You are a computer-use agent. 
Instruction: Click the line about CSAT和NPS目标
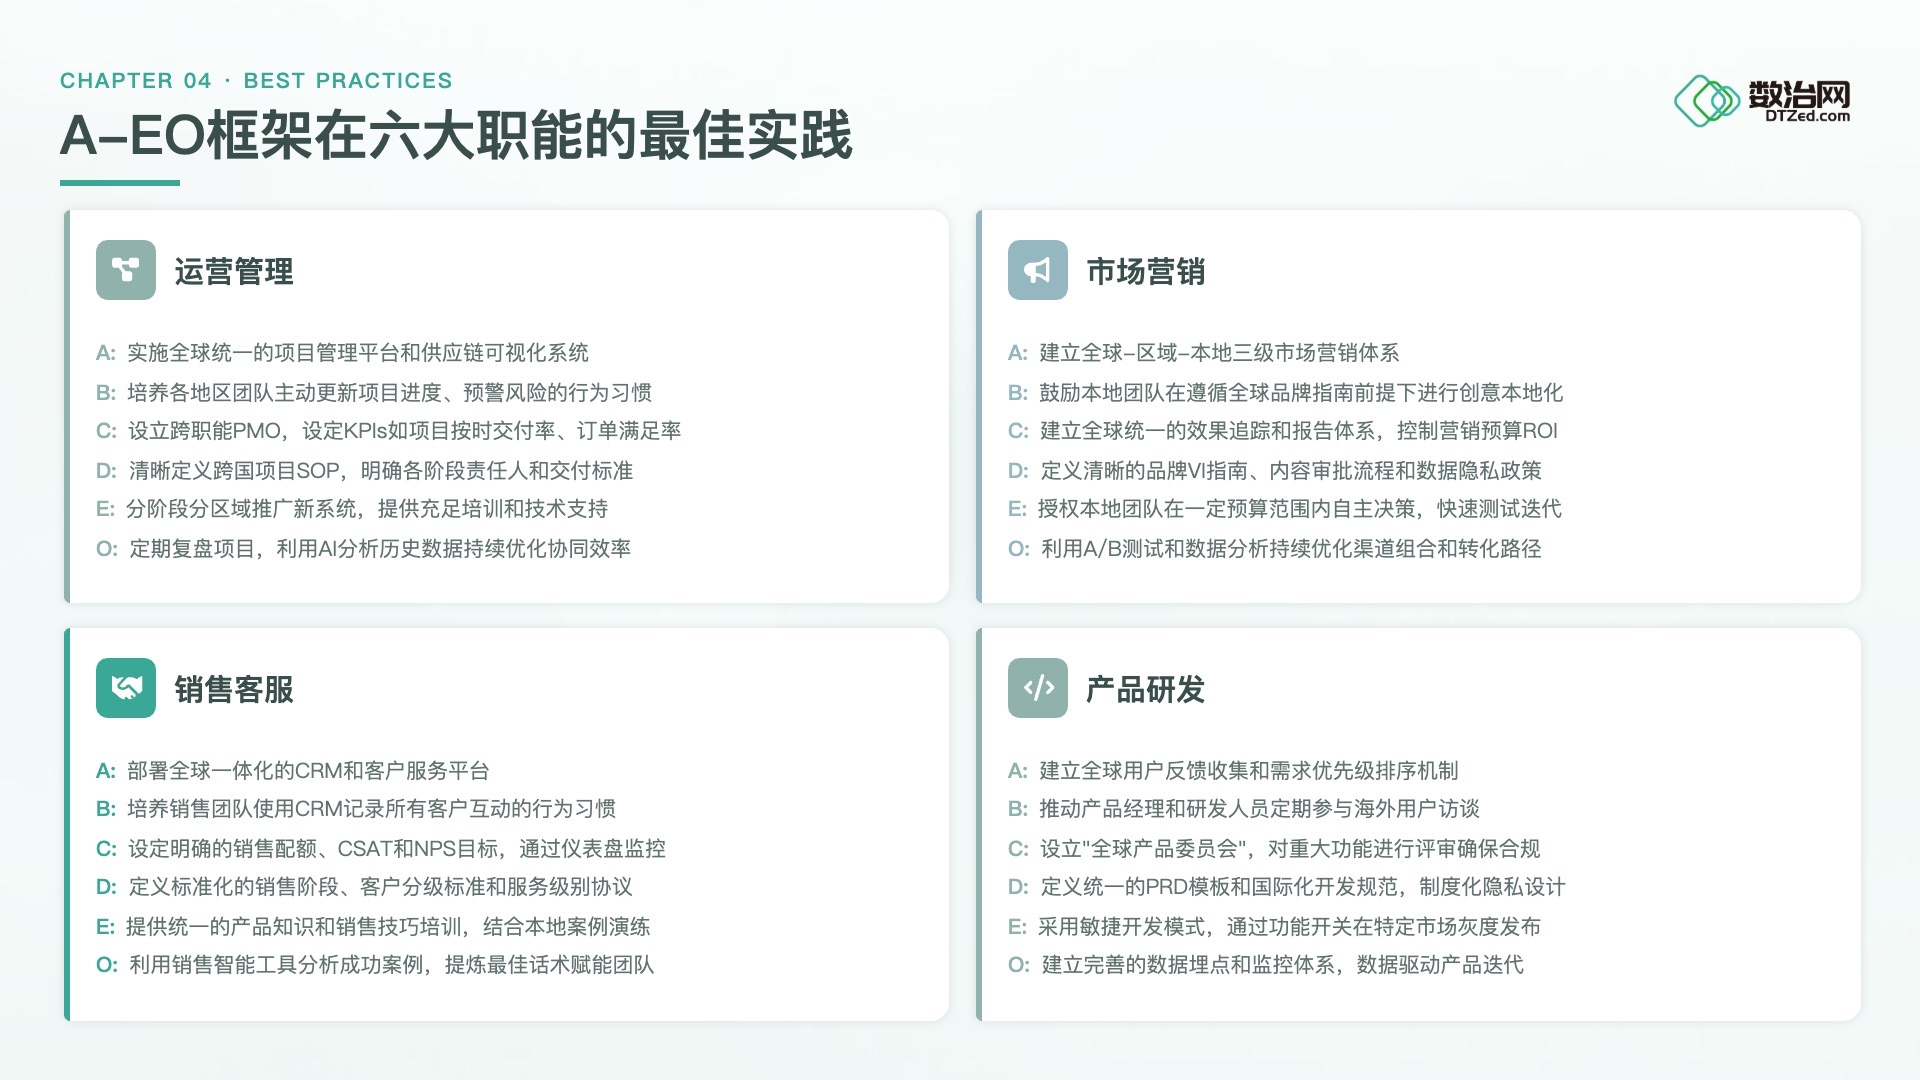click(x=380, y=849)
